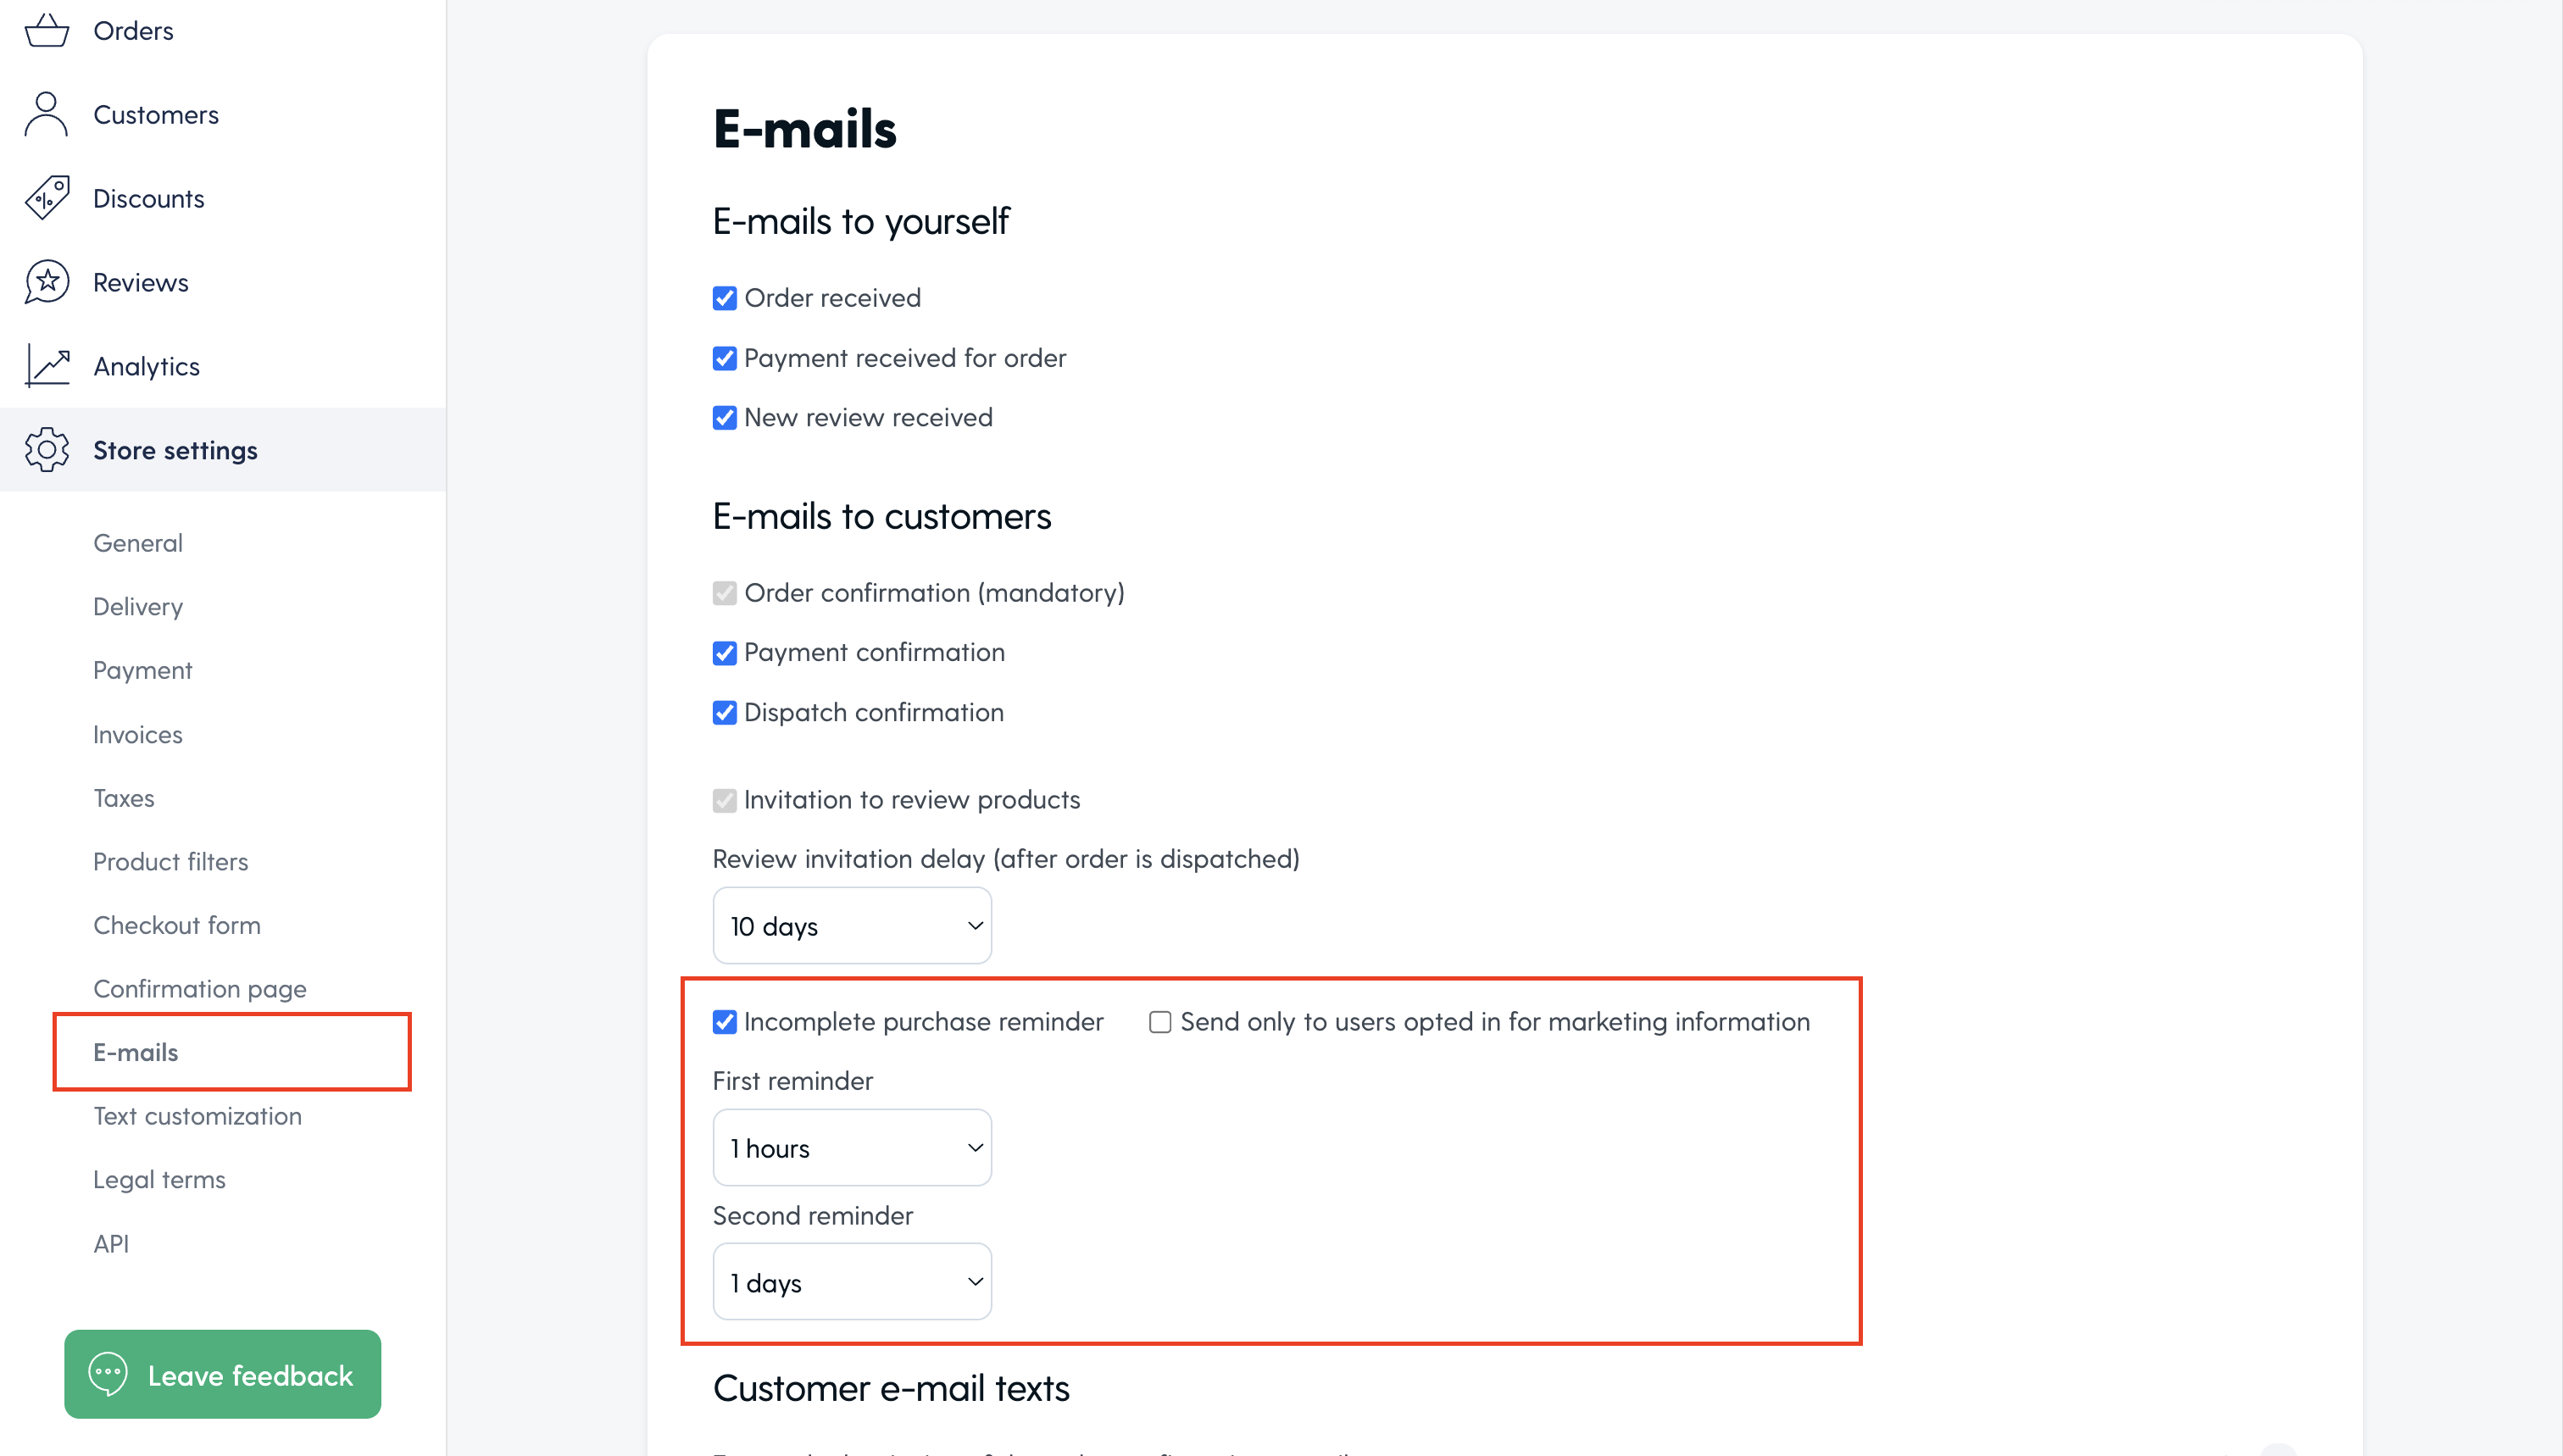Uncheck New review received checkbox
The image size is (2563, 1456).
(x=724, y=417)
